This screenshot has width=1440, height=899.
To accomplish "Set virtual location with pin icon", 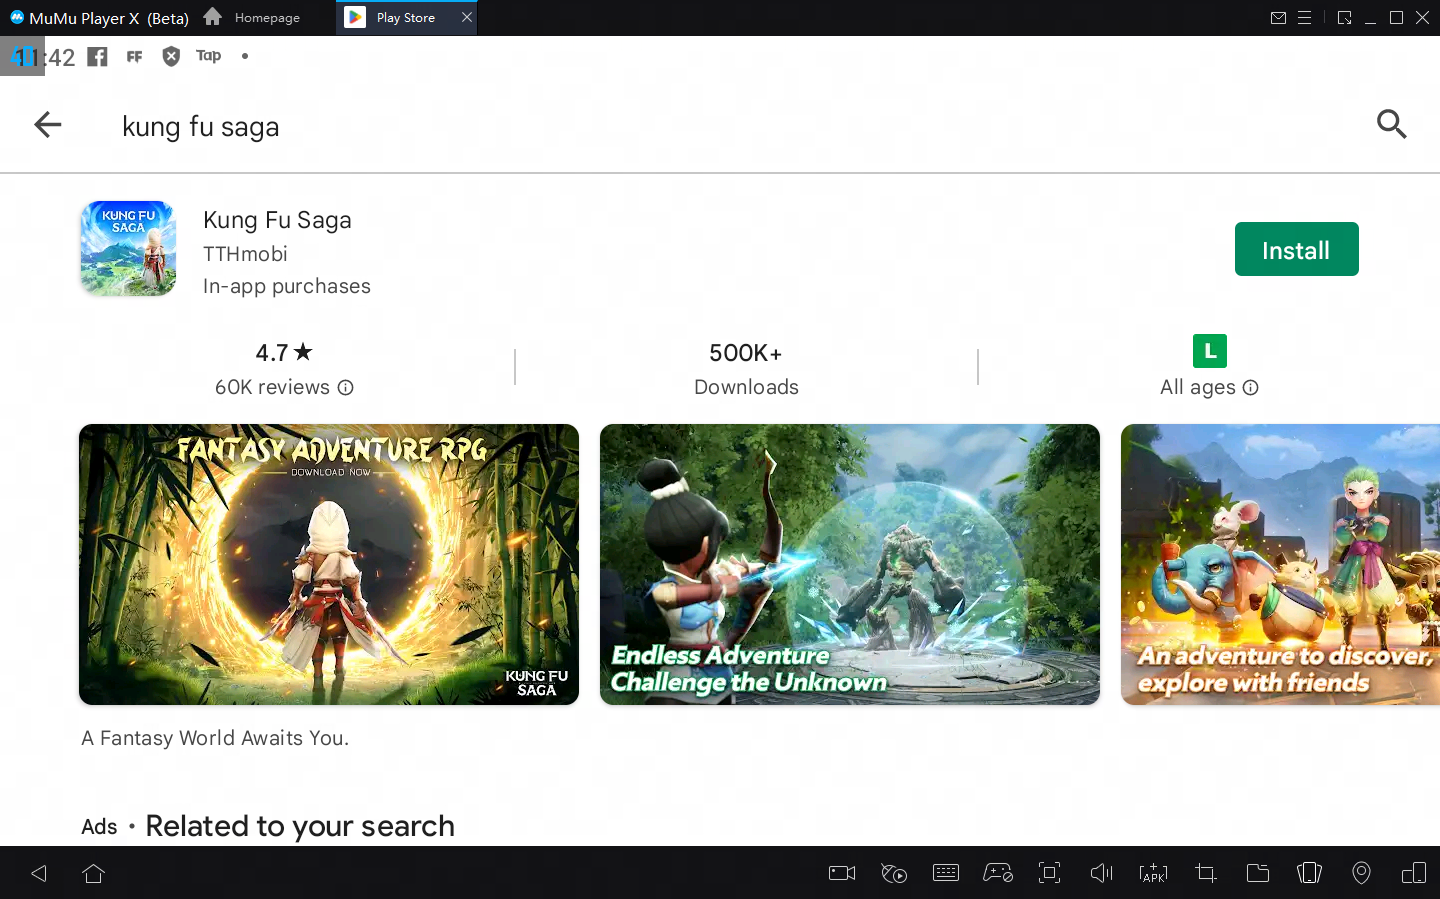I will pos(1362,873).
